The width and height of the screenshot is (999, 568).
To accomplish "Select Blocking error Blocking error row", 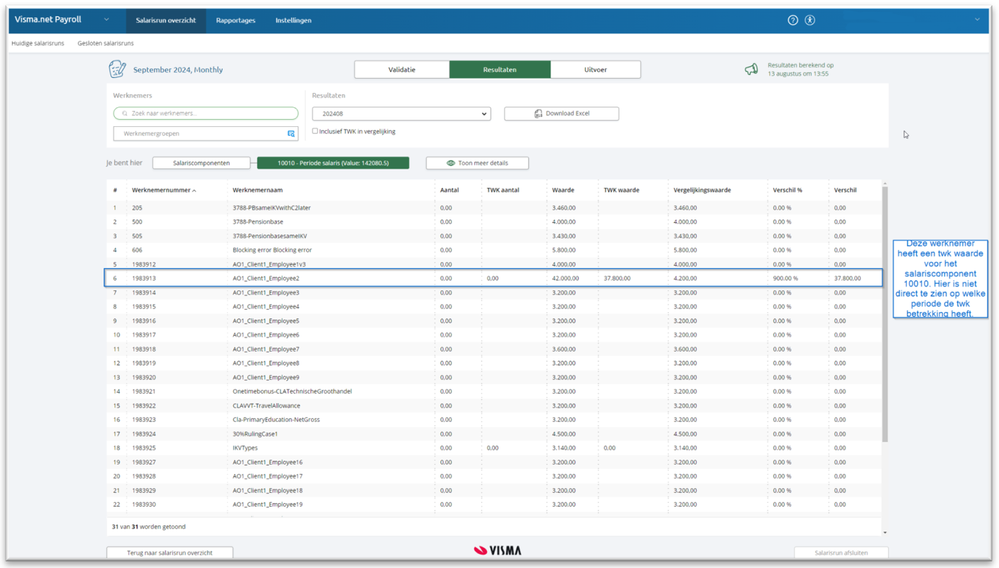I will (x=494, y=250).
